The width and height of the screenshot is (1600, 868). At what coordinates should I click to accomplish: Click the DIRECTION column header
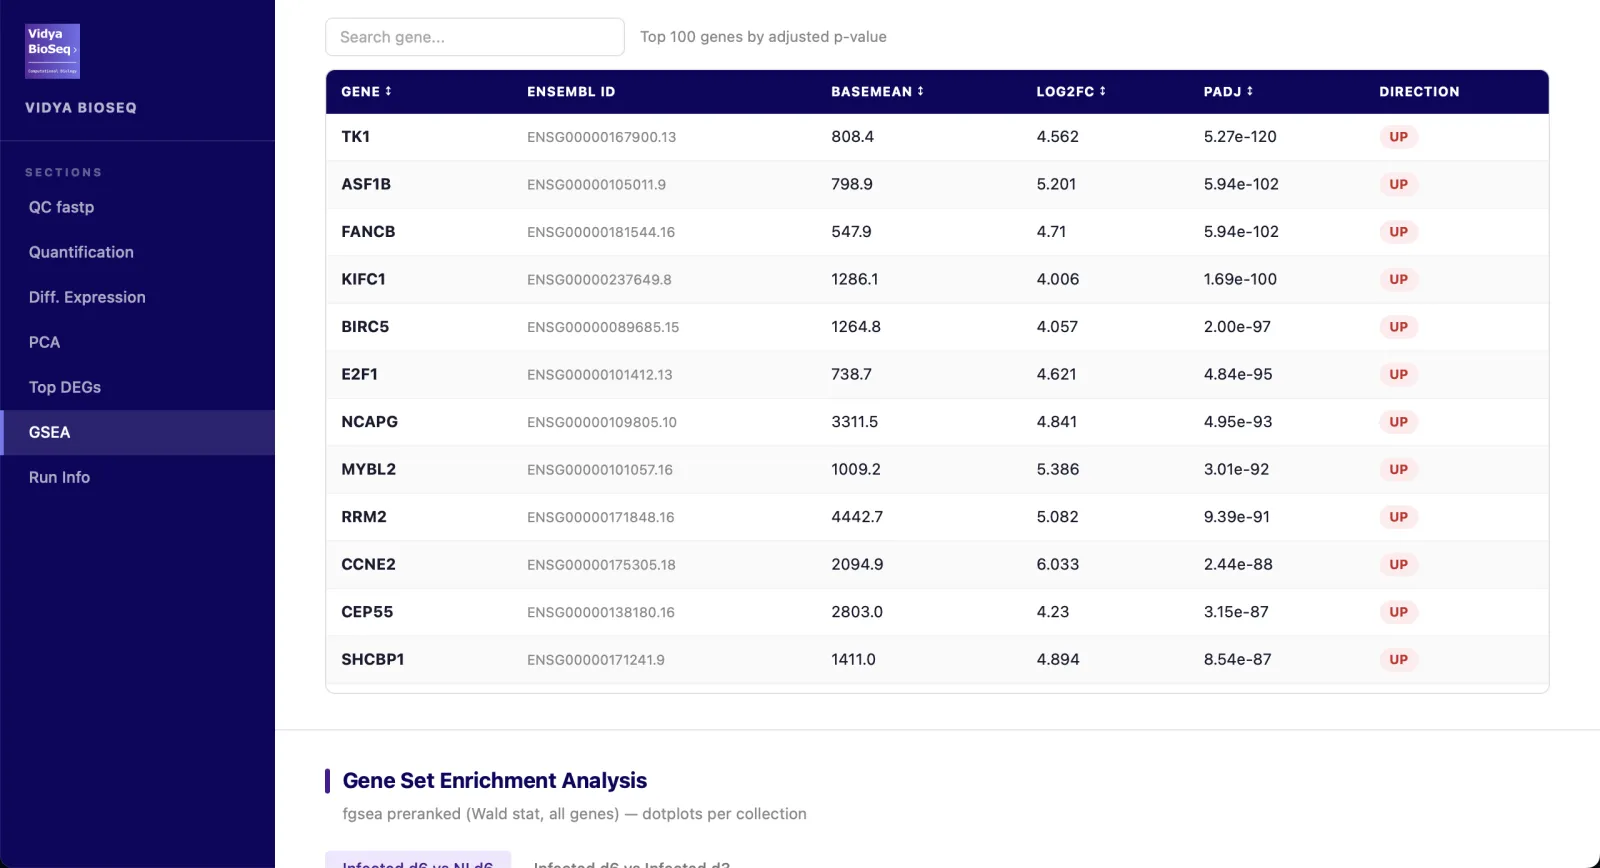tap(1419, 91)
